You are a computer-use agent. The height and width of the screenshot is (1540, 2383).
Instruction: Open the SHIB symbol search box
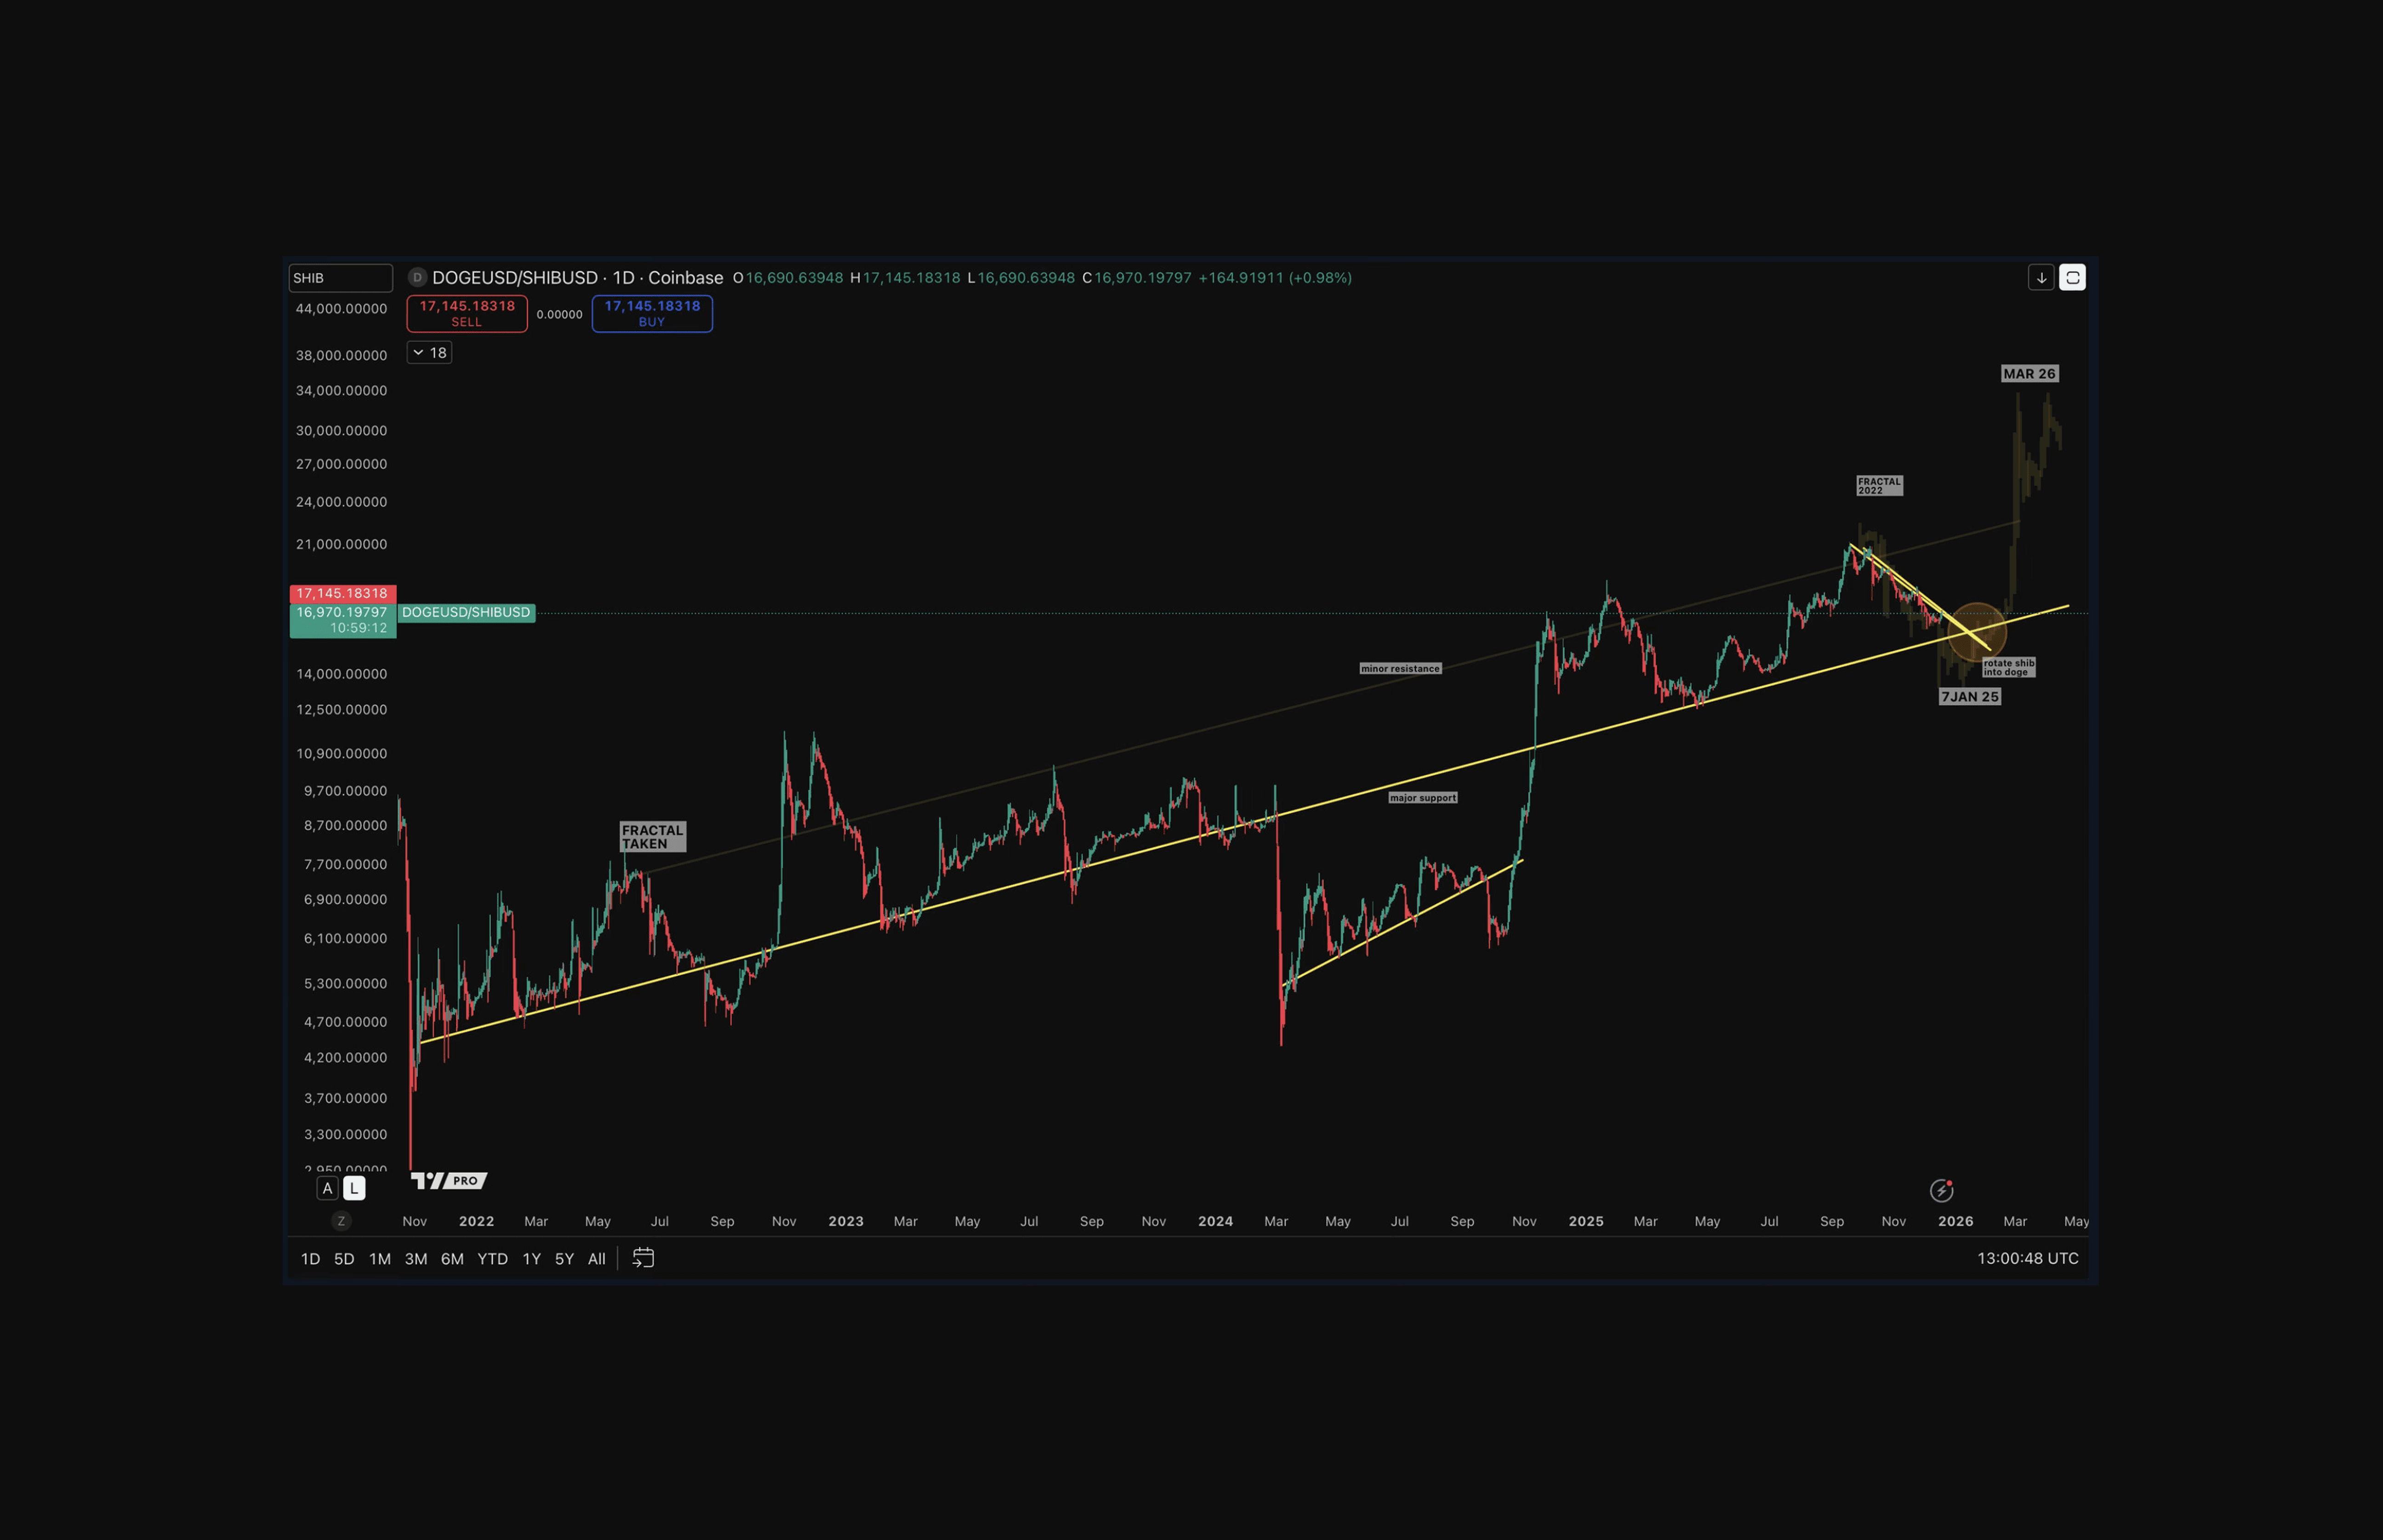click(340, 278)
